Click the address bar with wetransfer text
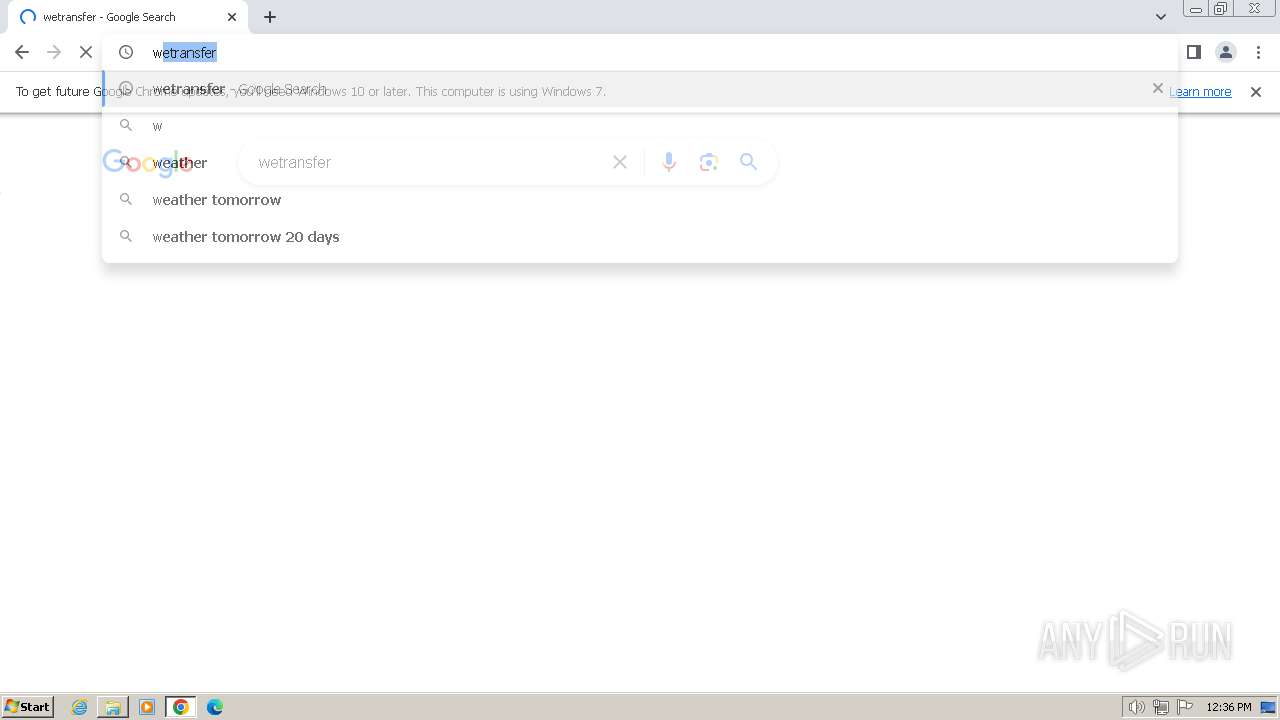The image size is (1280, 720). [x=640, y=52]
